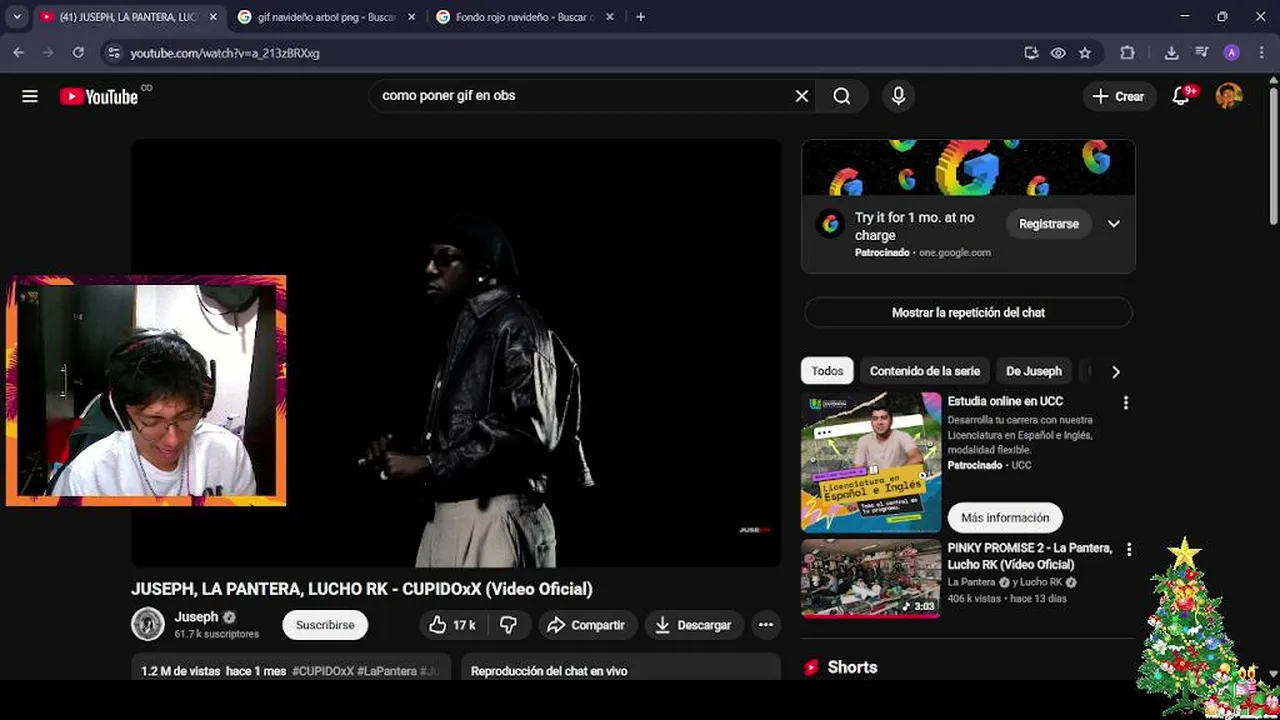Switch to Fondo rojo navideño tab

pyautogui.click(x=524, y=17)
